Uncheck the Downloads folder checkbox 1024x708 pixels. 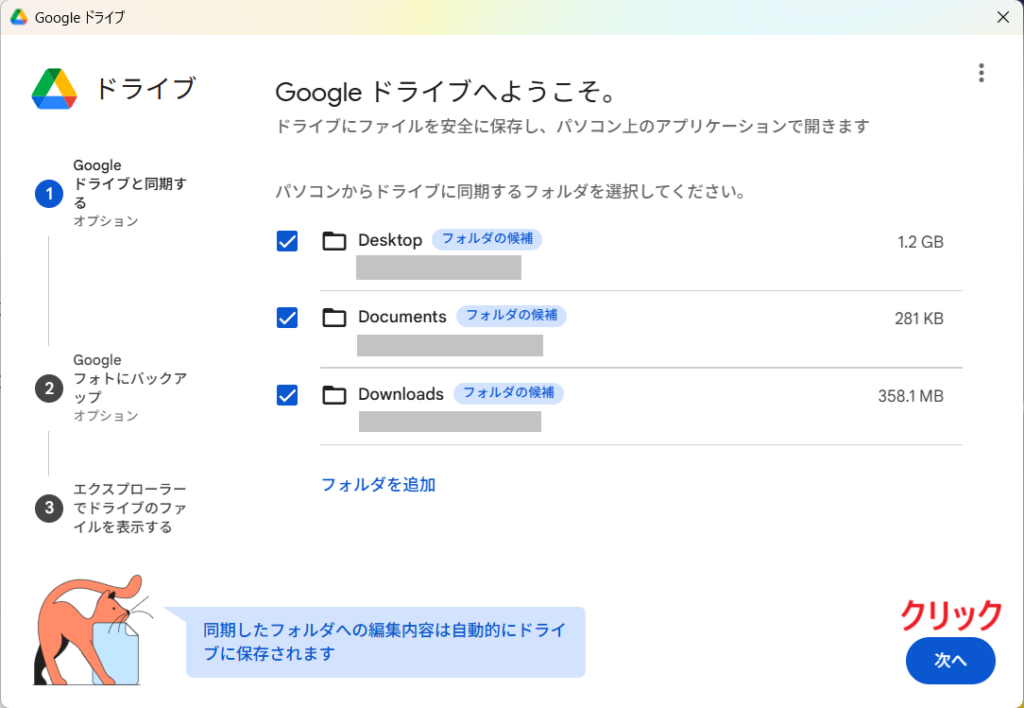point(287,395)
